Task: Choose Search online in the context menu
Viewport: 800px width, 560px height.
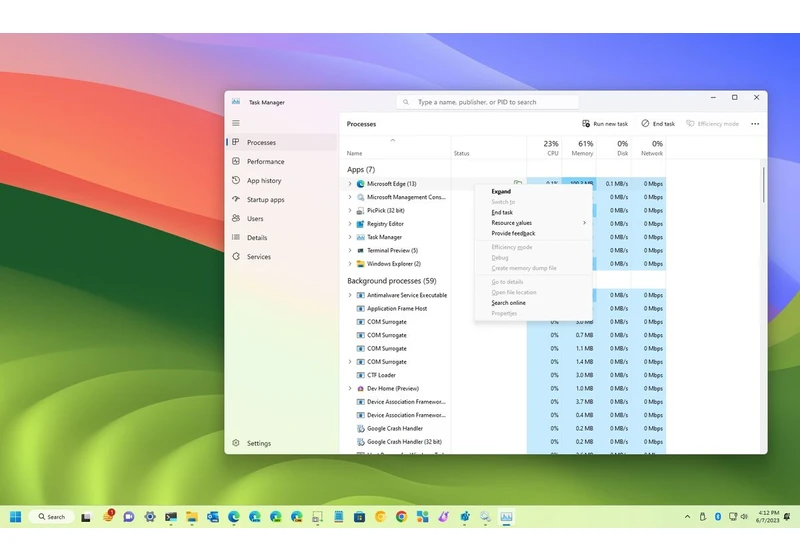Action: tap(533, 302)
